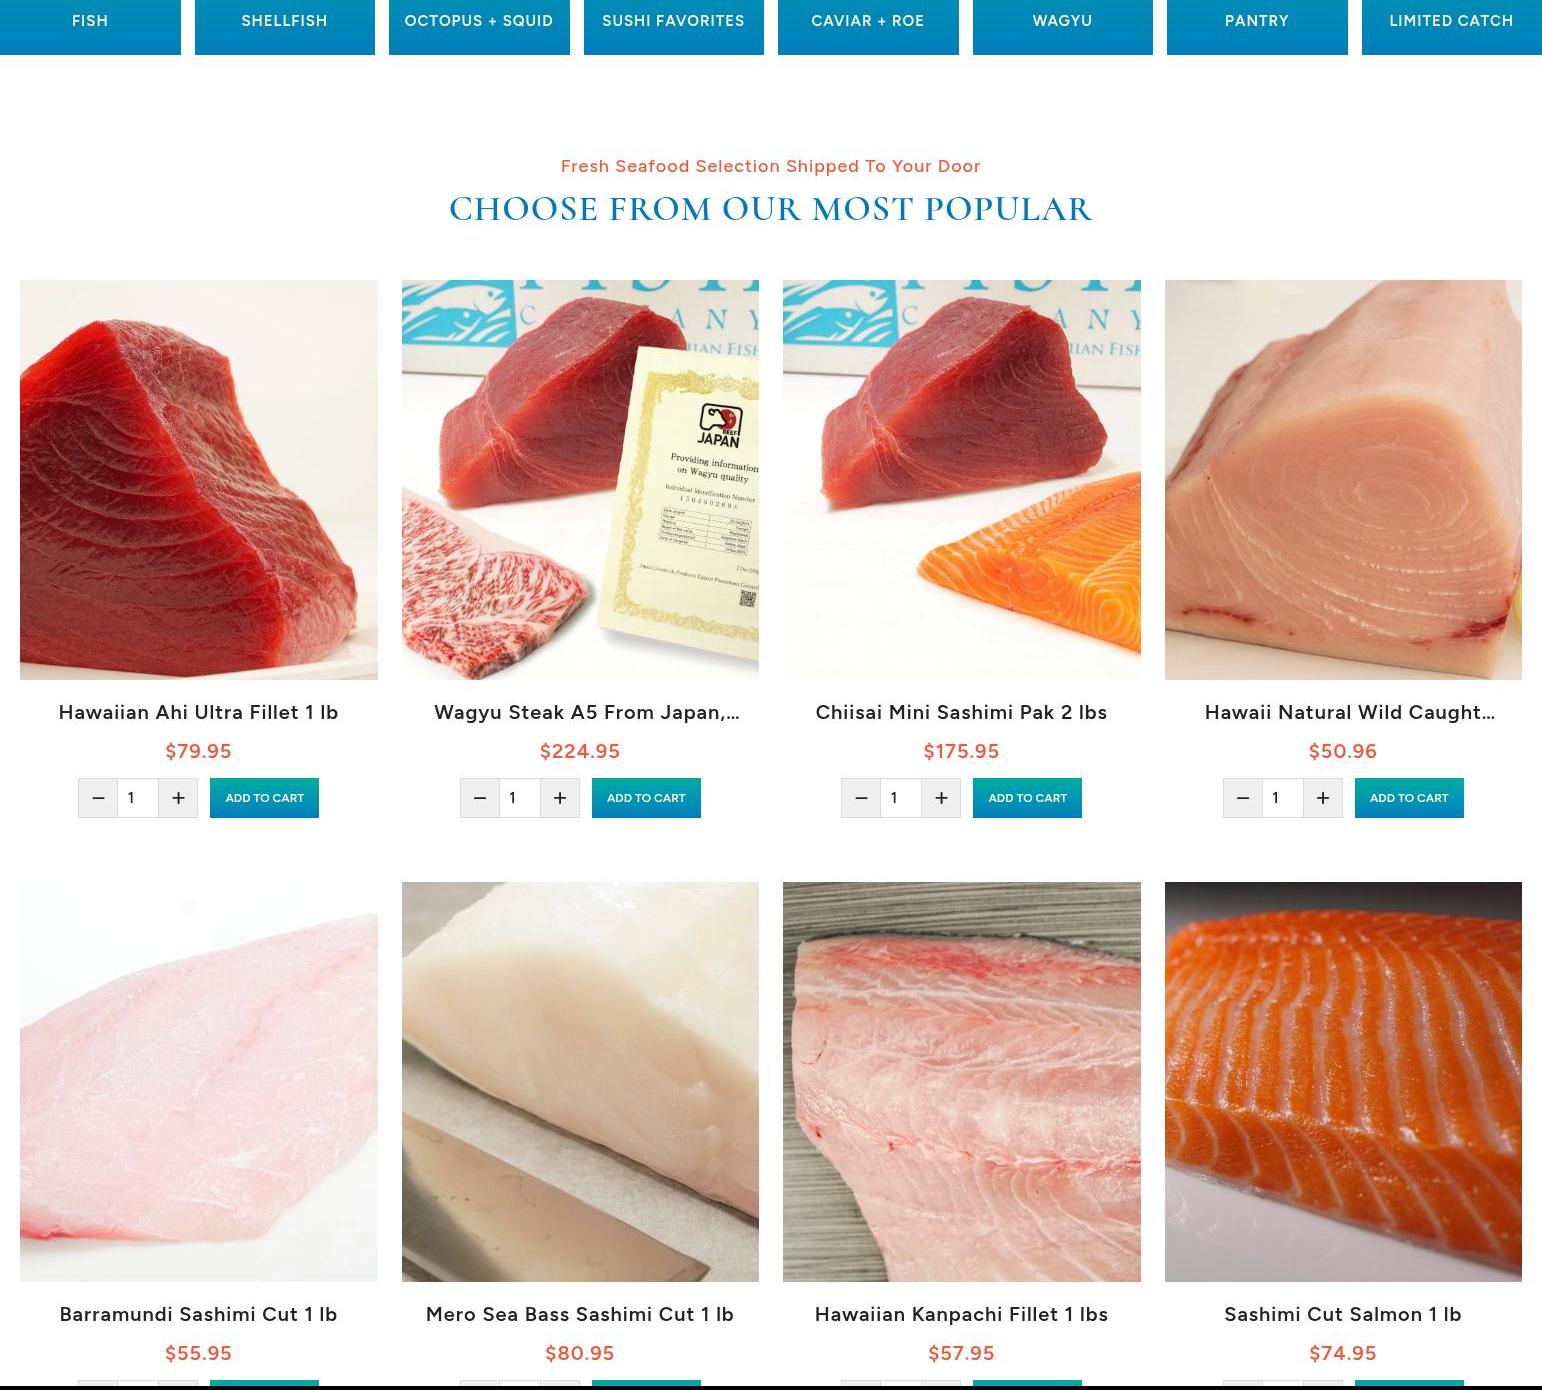The width and height of the screenshot is (1542, 1390).
Task: Click plus icon for Hawaii Natural Wild Caught
Action: click(x=1323, y=798)
